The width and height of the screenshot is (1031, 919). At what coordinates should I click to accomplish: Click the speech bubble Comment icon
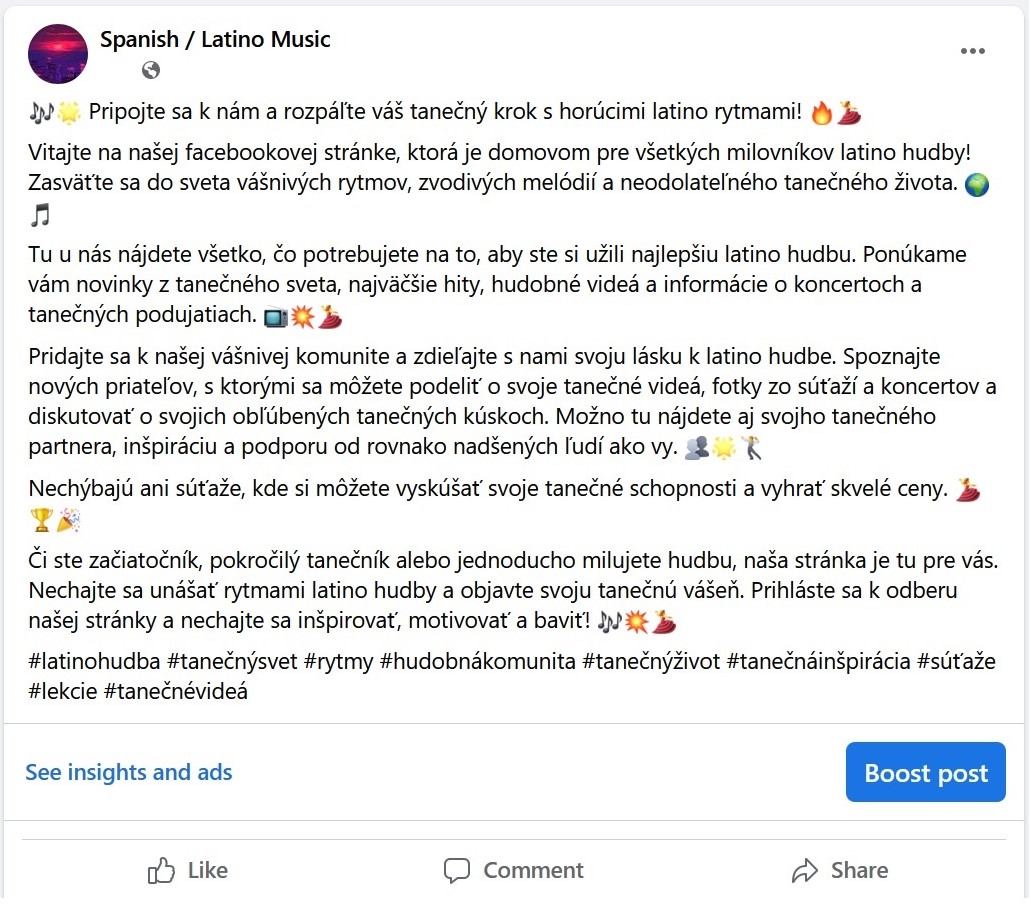pos(456,870)
